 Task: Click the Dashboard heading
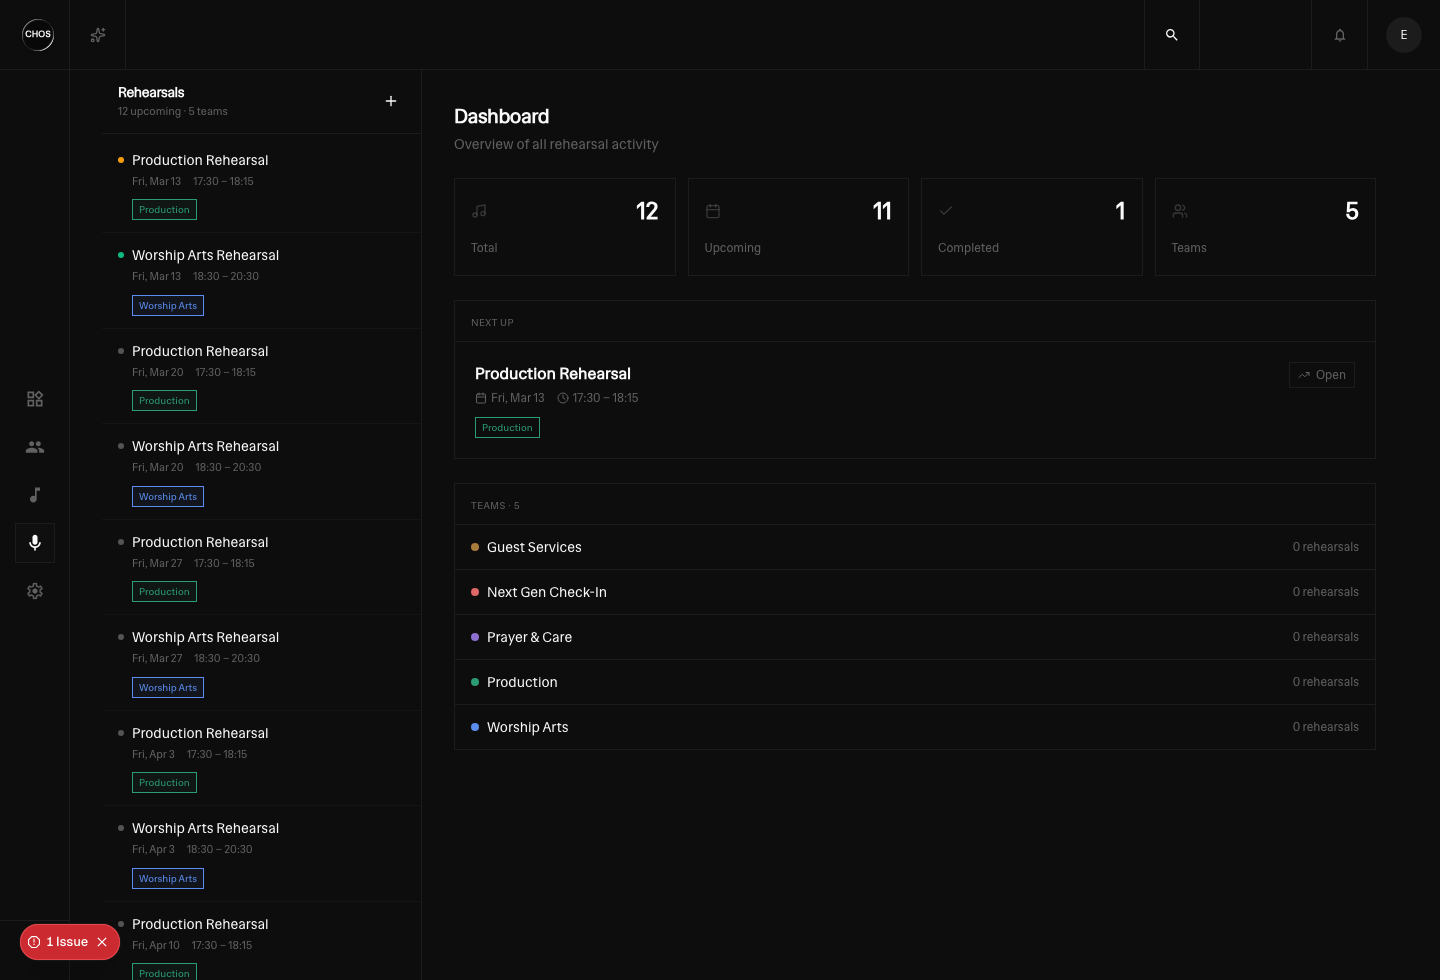[x=501, y=117]
